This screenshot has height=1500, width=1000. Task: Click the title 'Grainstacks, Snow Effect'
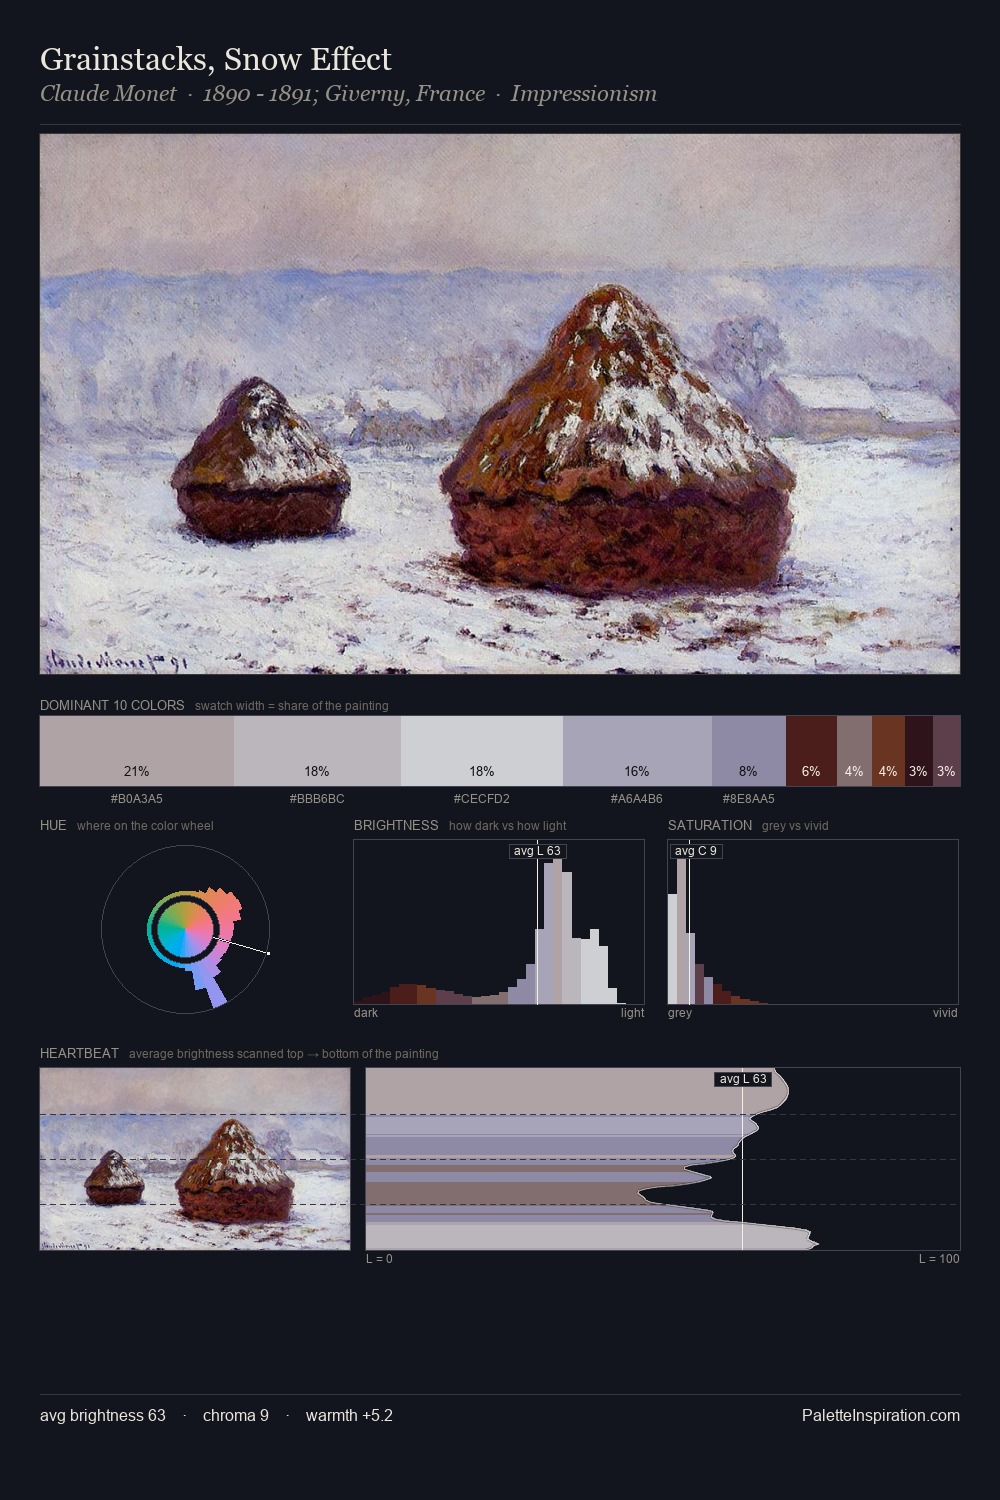coord(216,60)
